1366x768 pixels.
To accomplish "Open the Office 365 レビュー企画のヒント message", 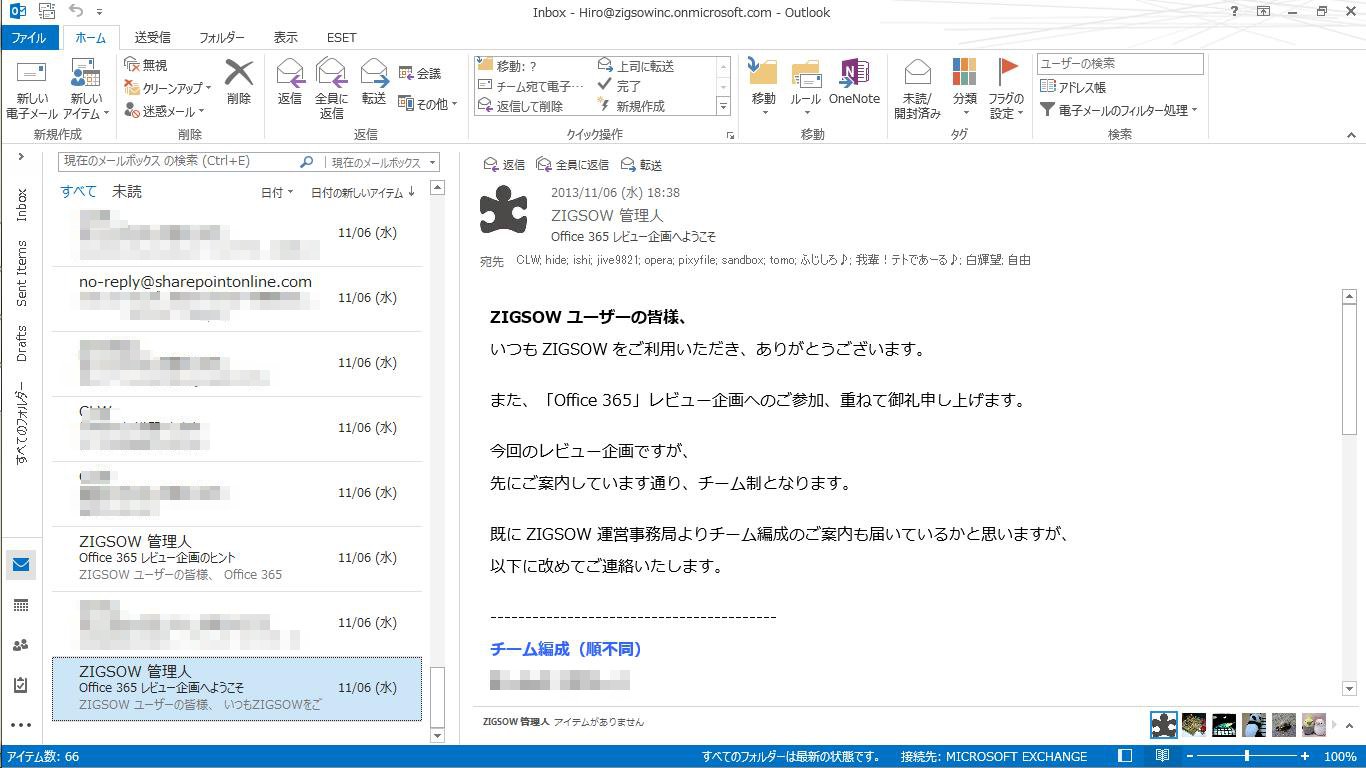I will pos(237,558).
